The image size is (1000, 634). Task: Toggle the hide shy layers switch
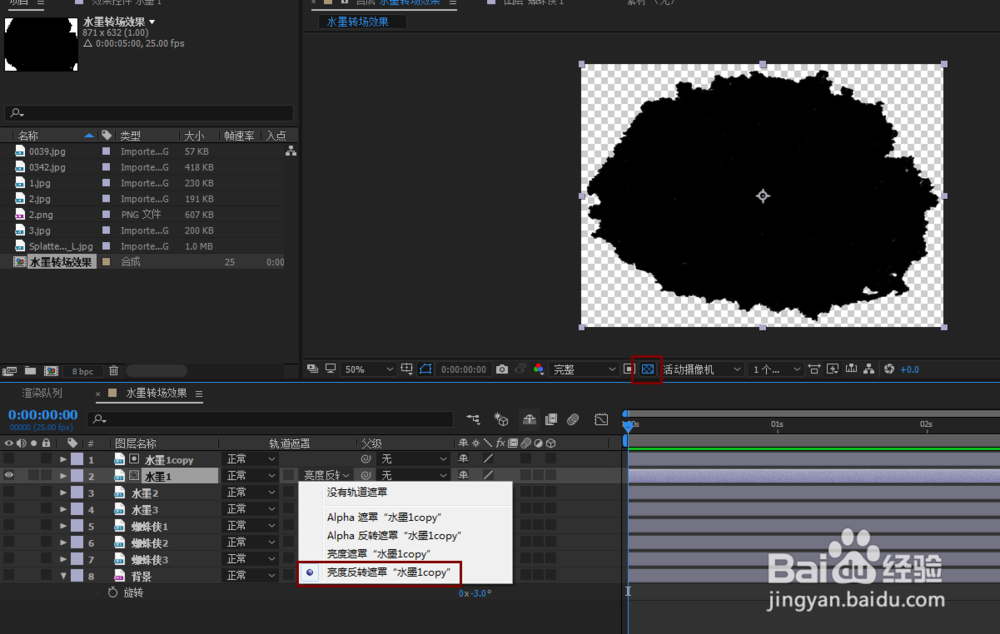[529, 419]
